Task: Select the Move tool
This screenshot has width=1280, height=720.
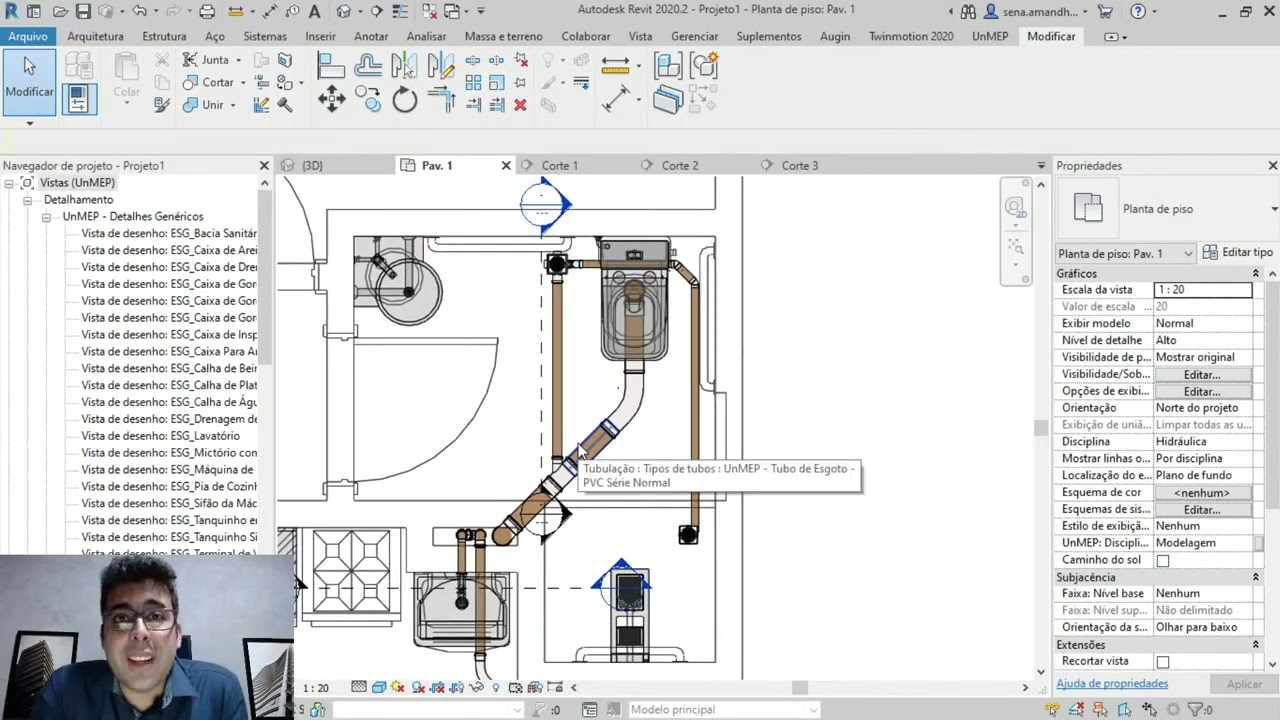Action: [x=331, y=99]
